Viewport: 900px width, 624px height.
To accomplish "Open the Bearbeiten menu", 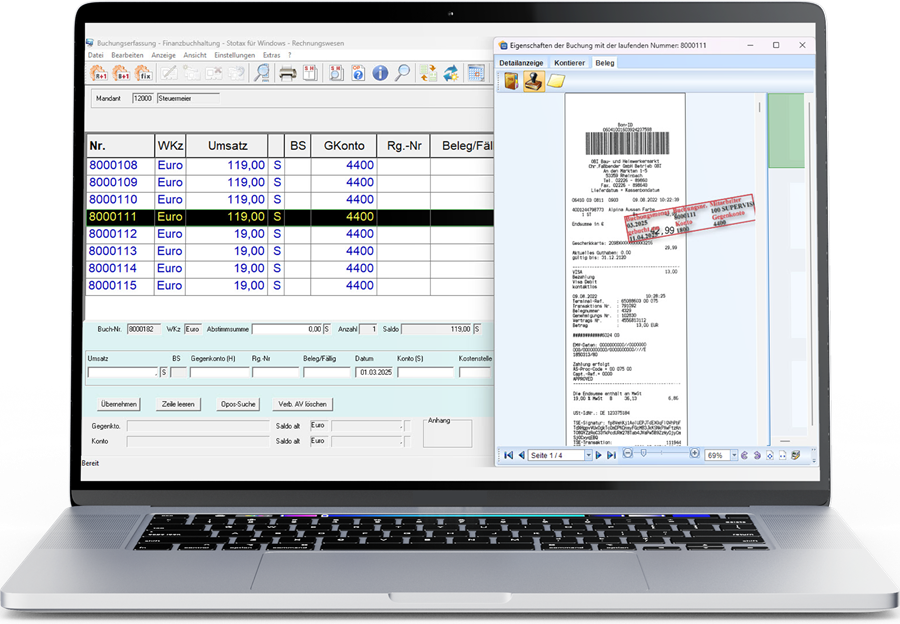I will coord(127,55).
